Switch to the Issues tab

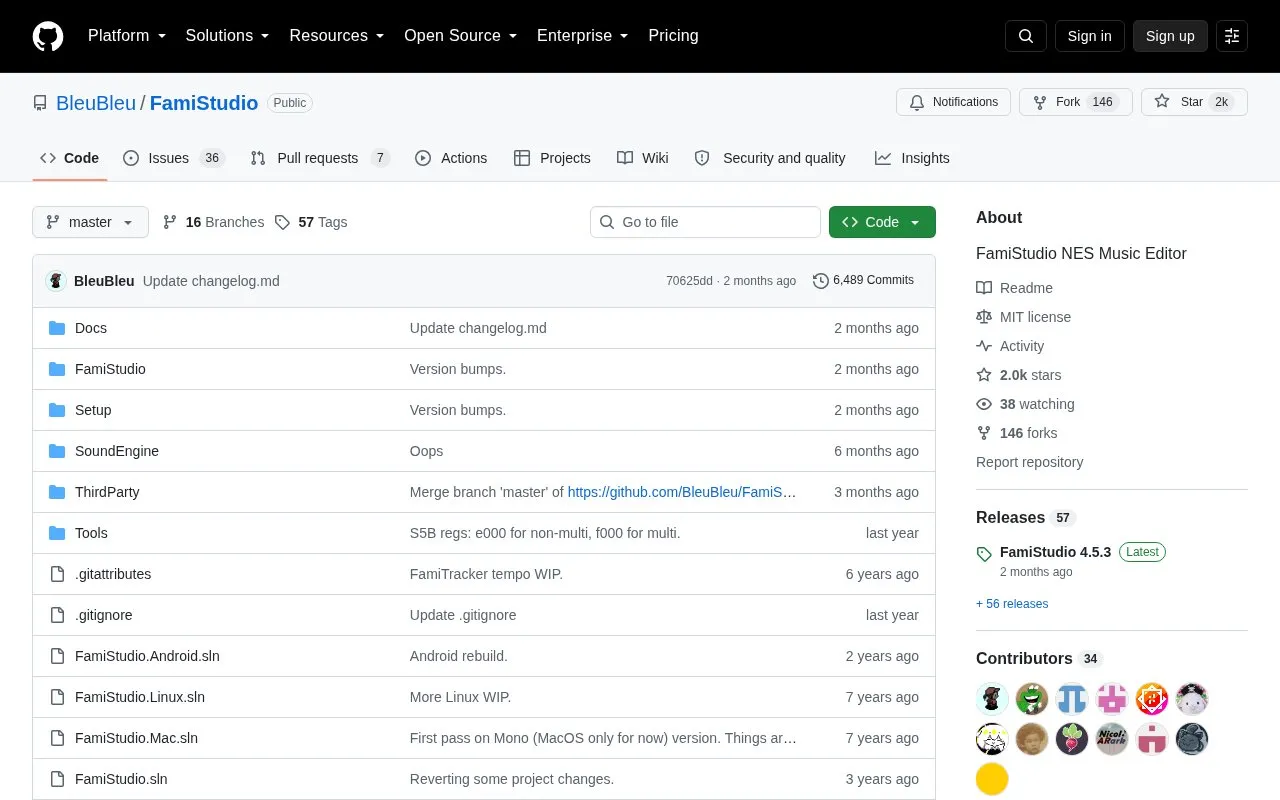(x=174, y=158)
